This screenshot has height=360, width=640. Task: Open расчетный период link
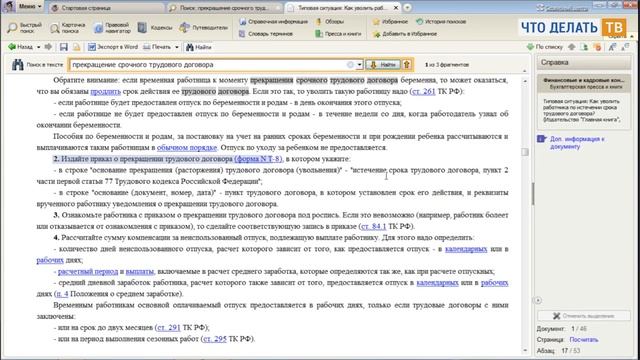coord(88,271)
